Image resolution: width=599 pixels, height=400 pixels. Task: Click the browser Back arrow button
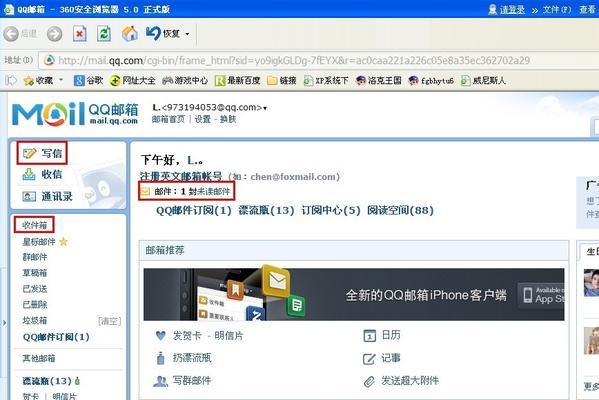[x=11, y=34]
